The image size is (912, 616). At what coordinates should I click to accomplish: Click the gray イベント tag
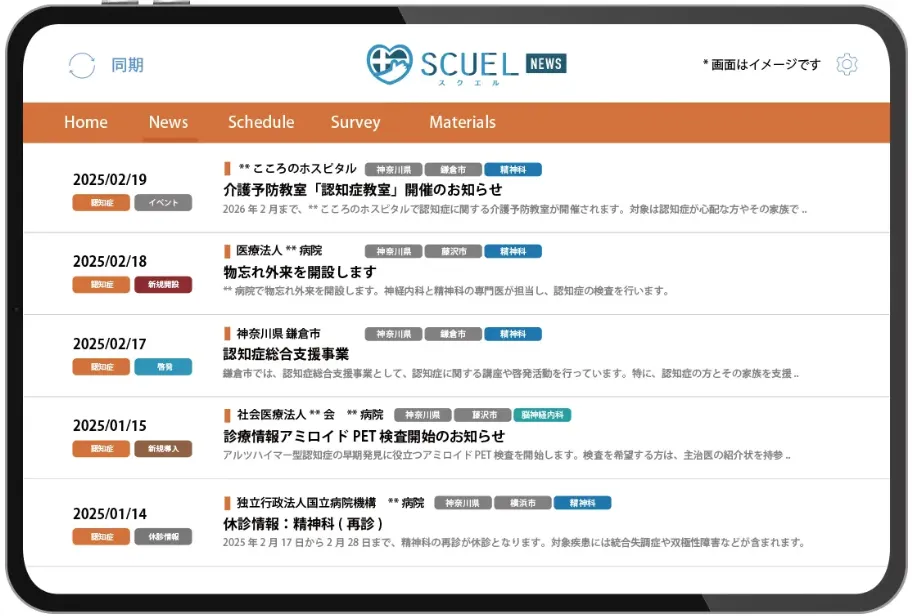tap(163, 202)
